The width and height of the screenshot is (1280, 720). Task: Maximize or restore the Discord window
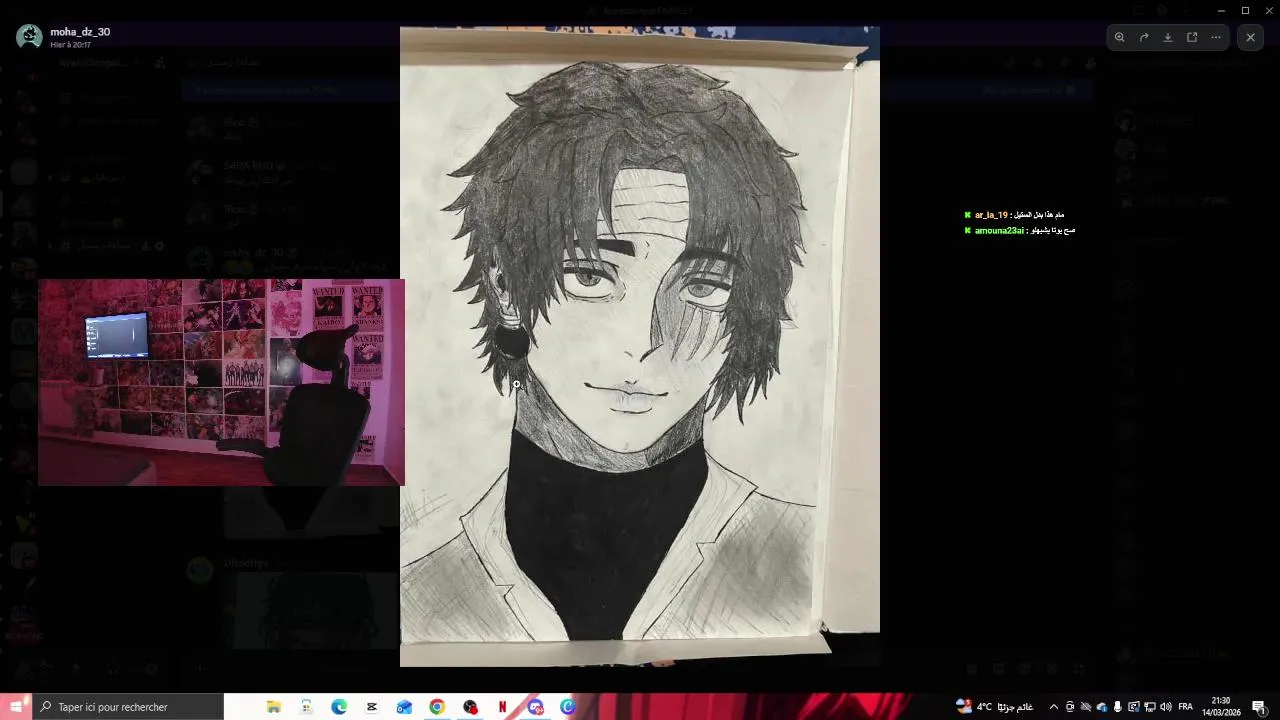coord(1245,10)
